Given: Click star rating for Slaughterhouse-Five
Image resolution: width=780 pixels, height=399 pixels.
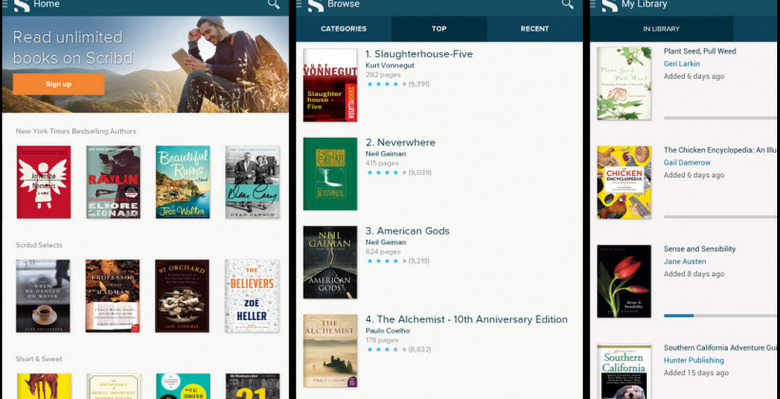Looking at the screenshot, I should click(387, 84).
